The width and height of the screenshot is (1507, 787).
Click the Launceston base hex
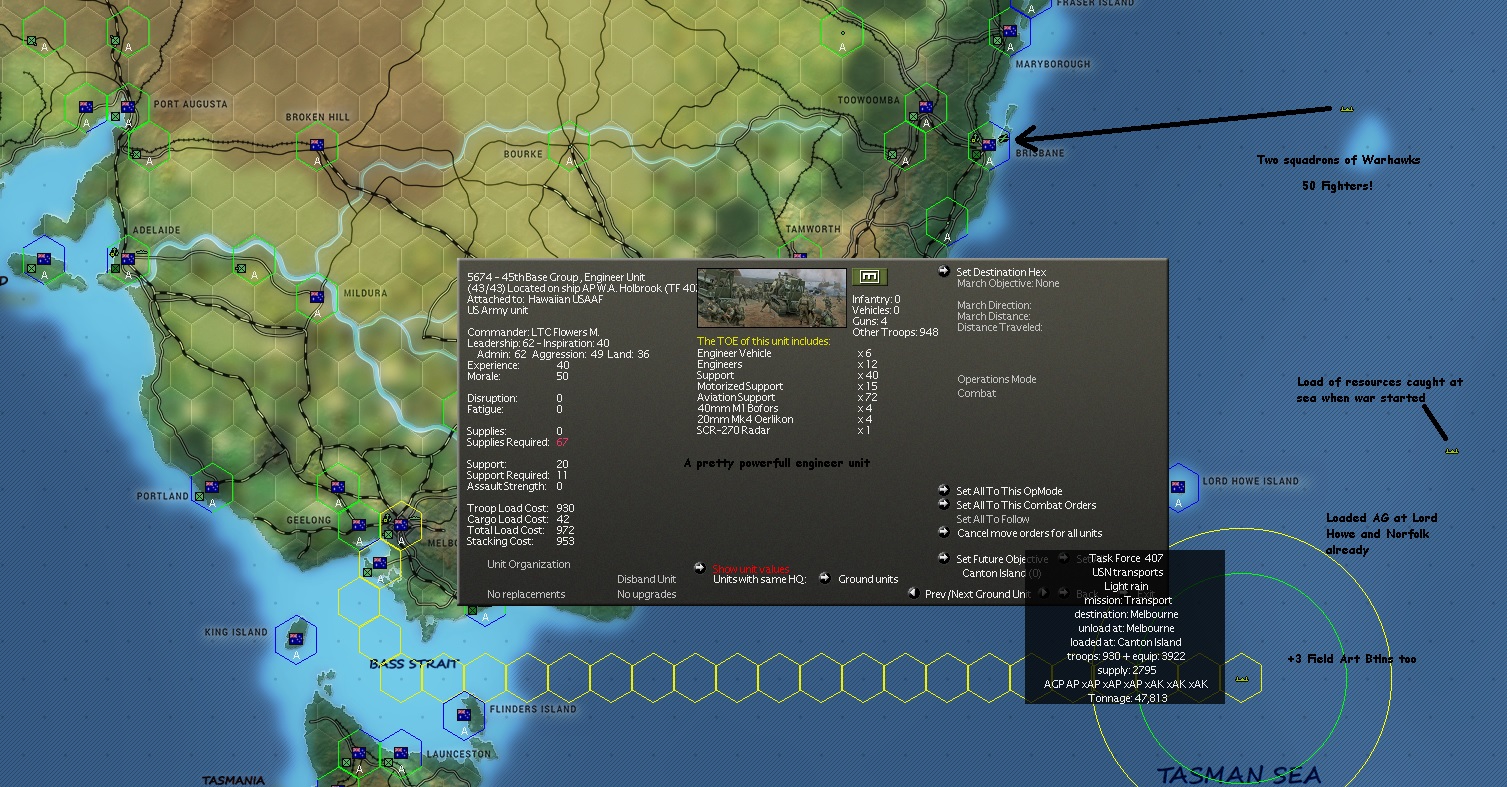click(400, 753)
